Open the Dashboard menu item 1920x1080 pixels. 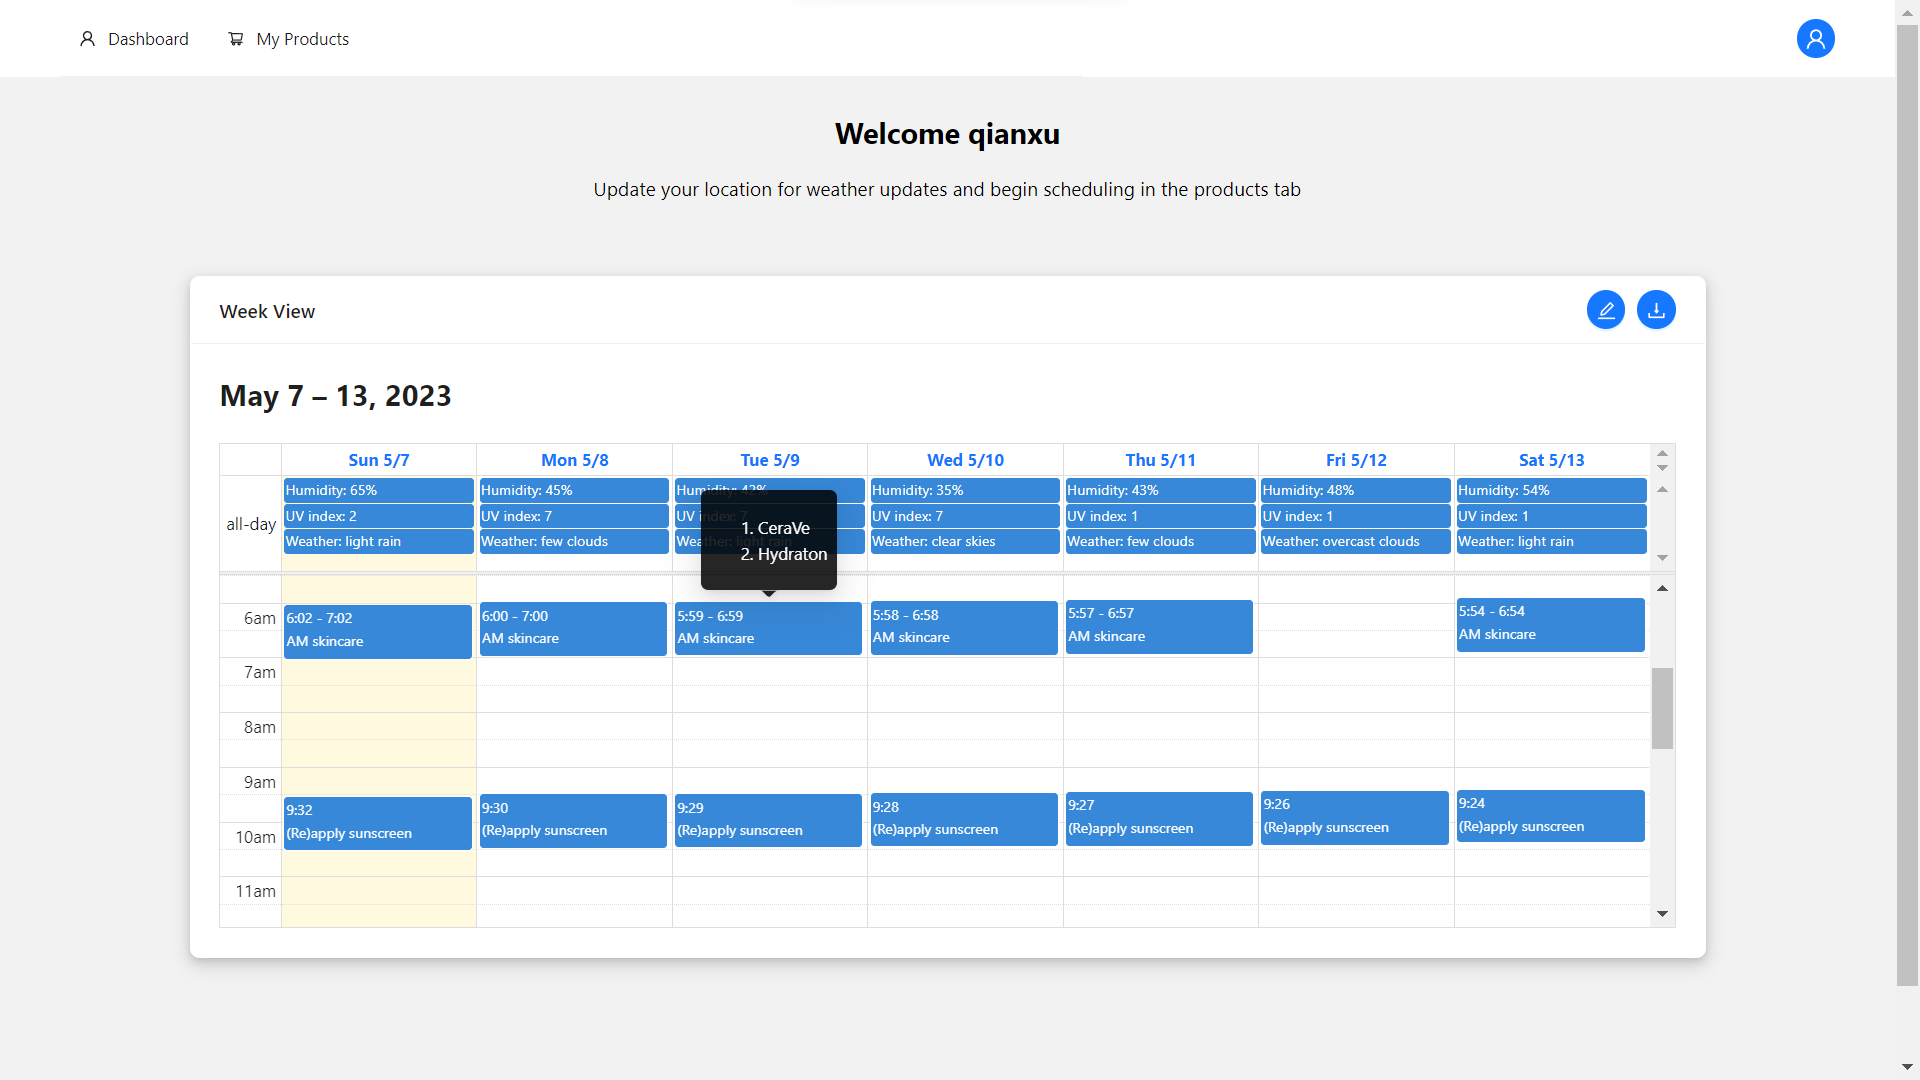coord(148,39)
